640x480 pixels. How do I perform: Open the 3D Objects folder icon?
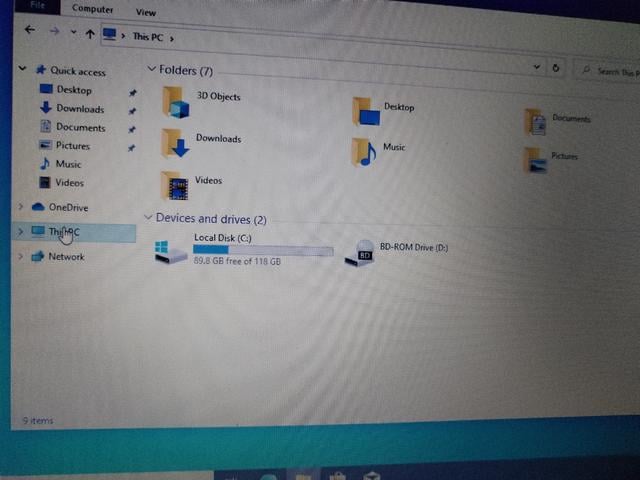tap(176, 102)
